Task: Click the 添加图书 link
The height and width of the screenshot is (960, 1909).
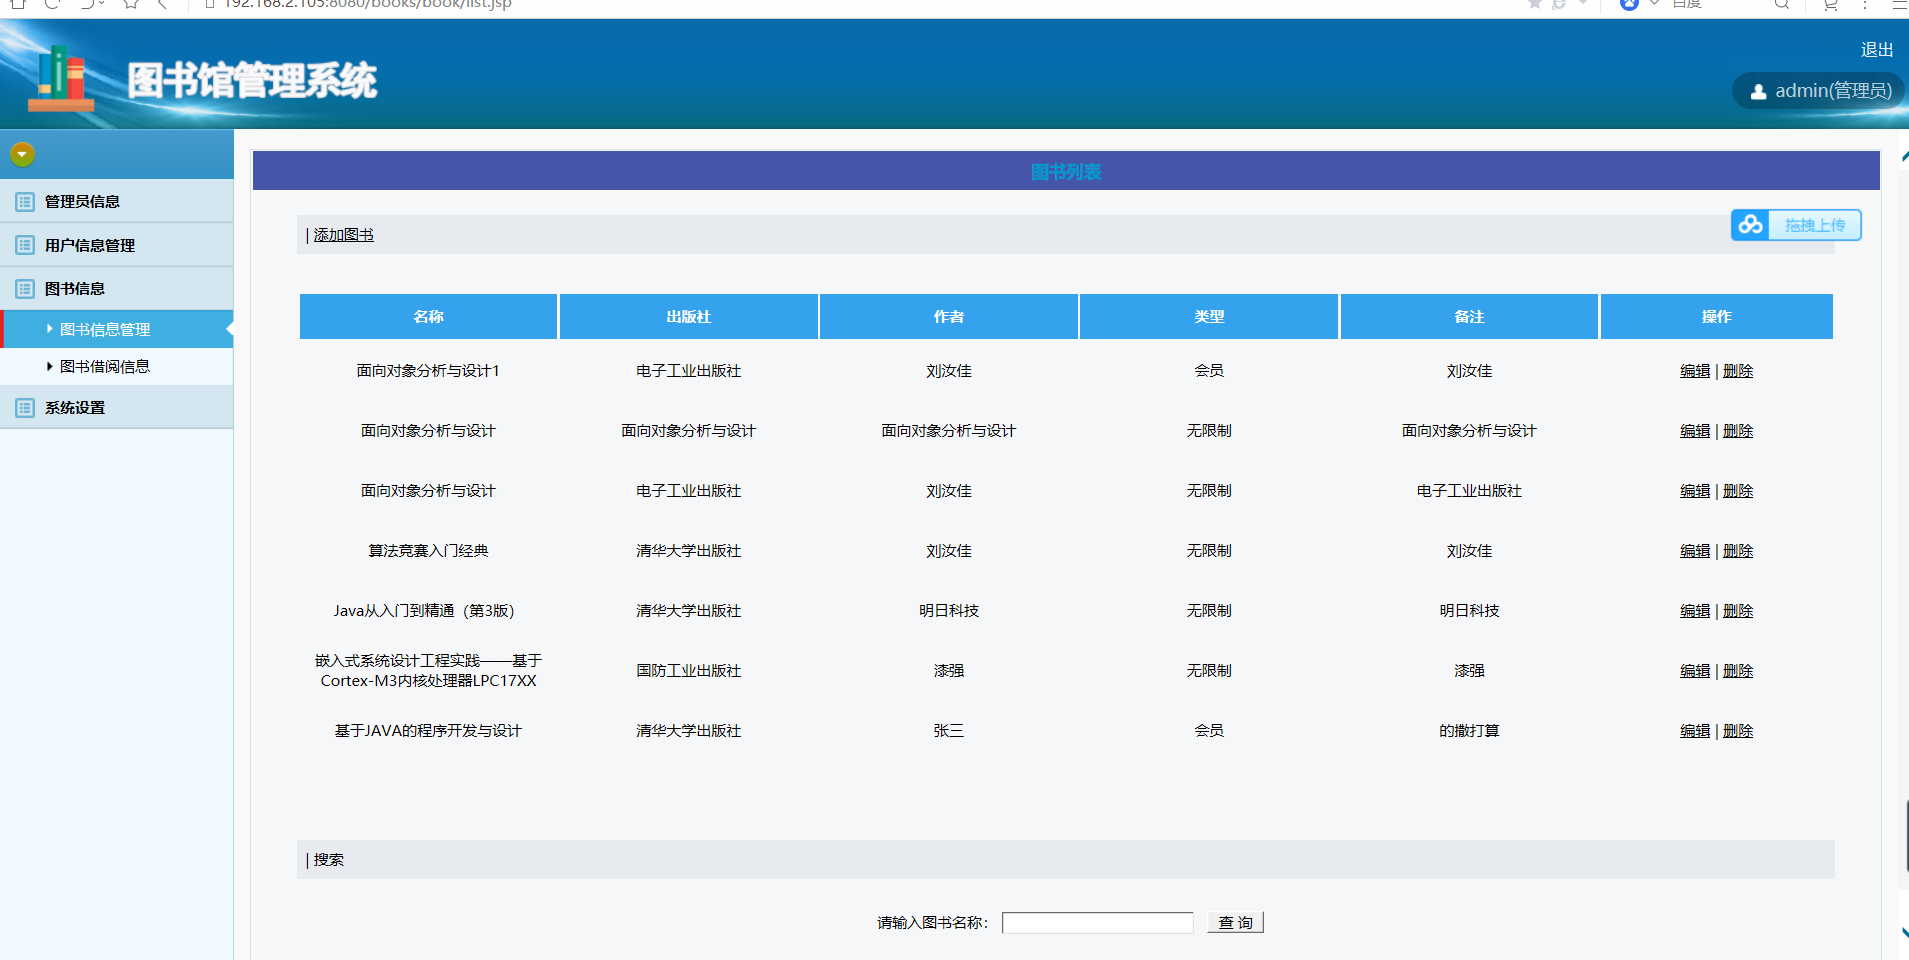Action: (x=343, y=235)
